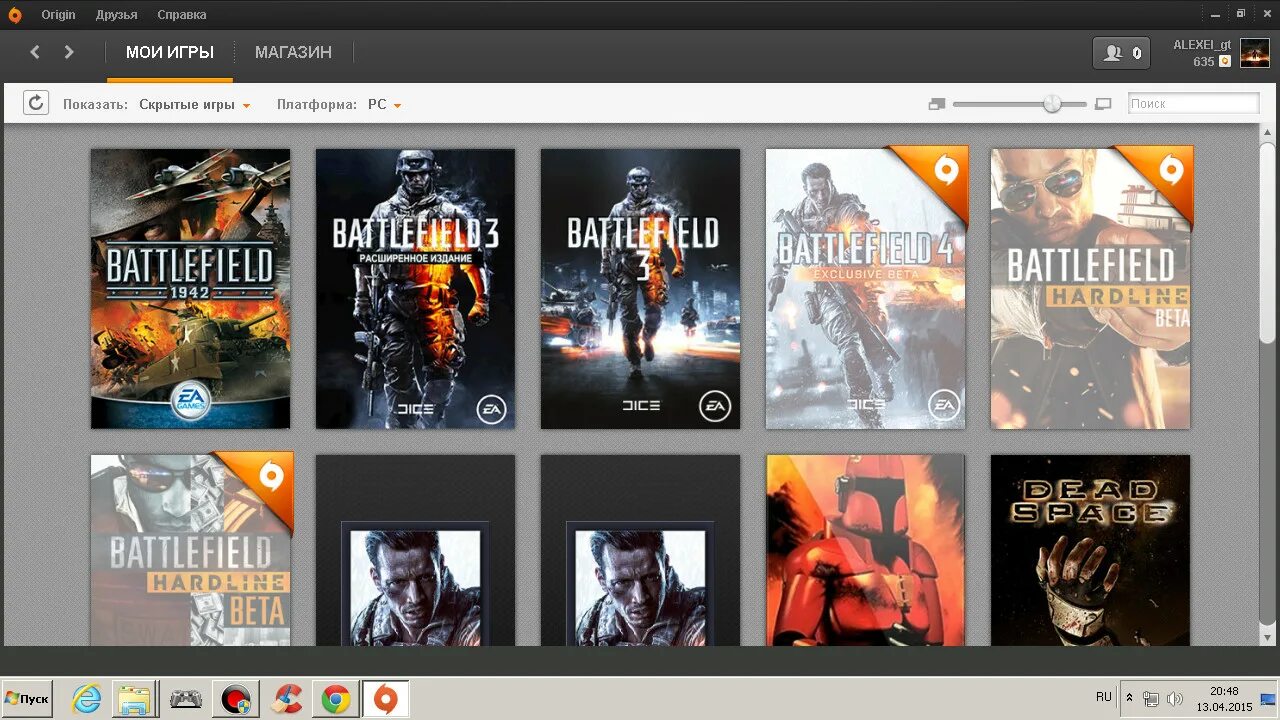Image resolution: width=1280 pixels, height=720 pixels.
Task: Open Windows Explorer folder in taskbar
Action: (132, 699)
